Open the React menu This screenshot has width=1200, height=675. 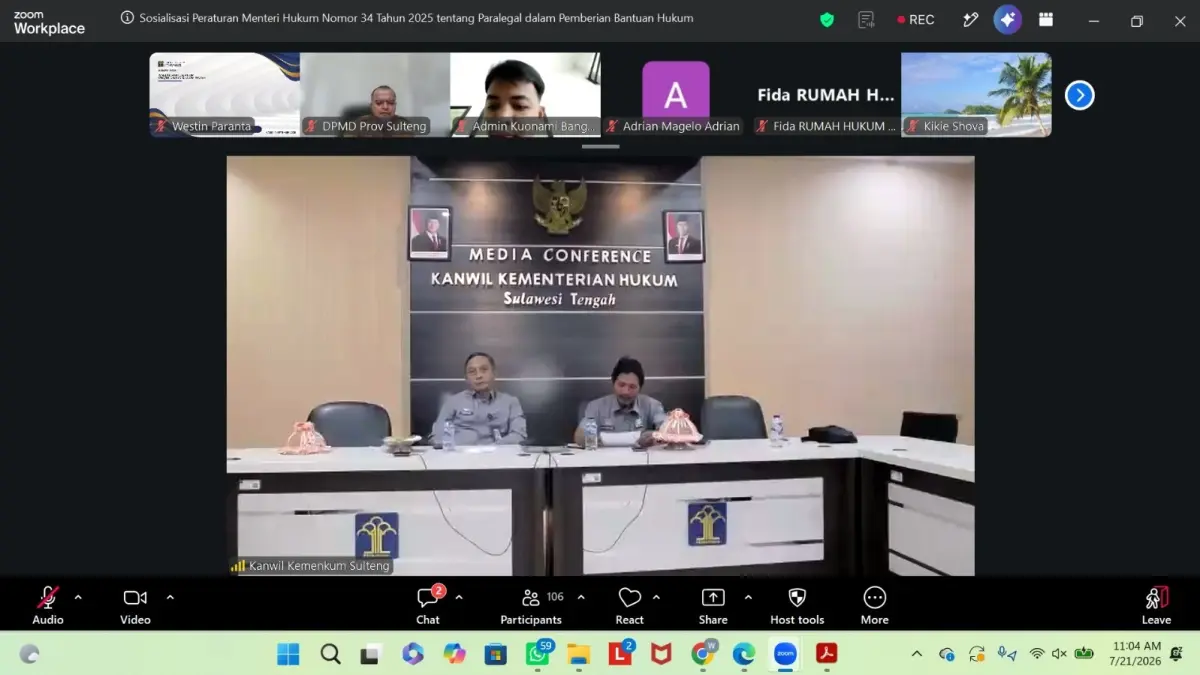coord(629,605)
